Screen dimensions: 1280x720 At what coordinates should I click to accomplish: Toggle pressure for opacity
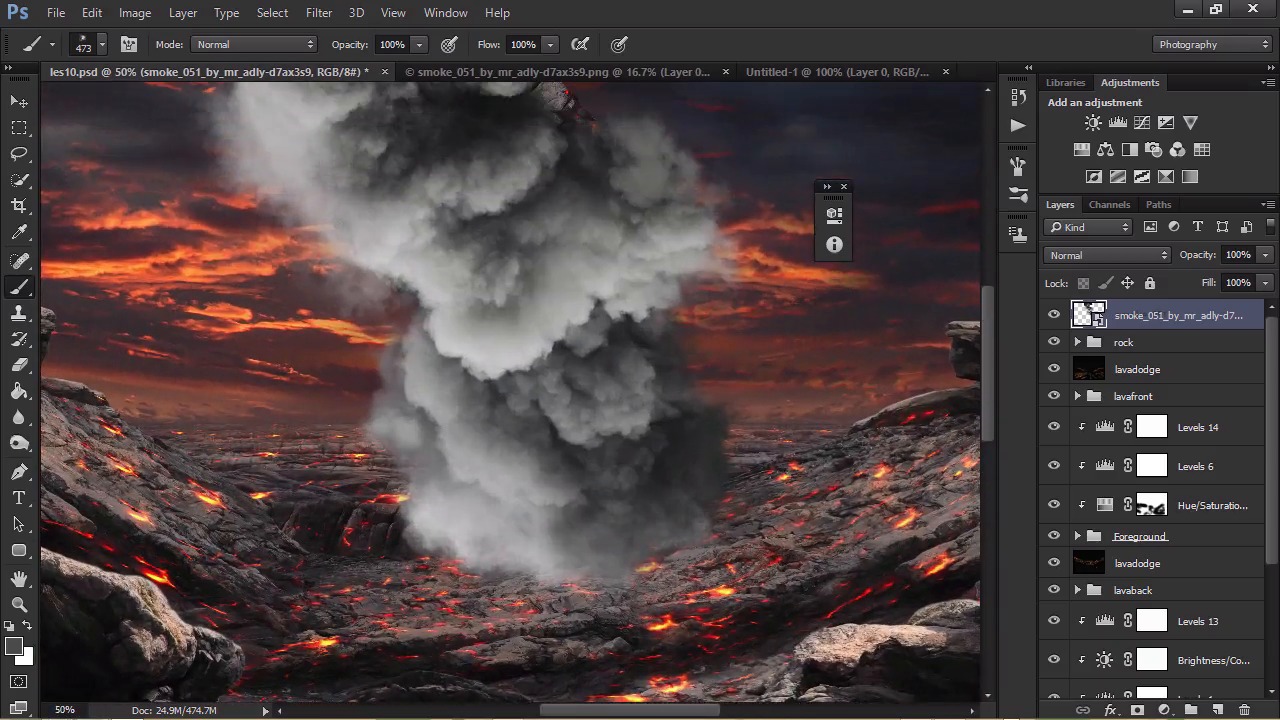[x=449, y=44]
